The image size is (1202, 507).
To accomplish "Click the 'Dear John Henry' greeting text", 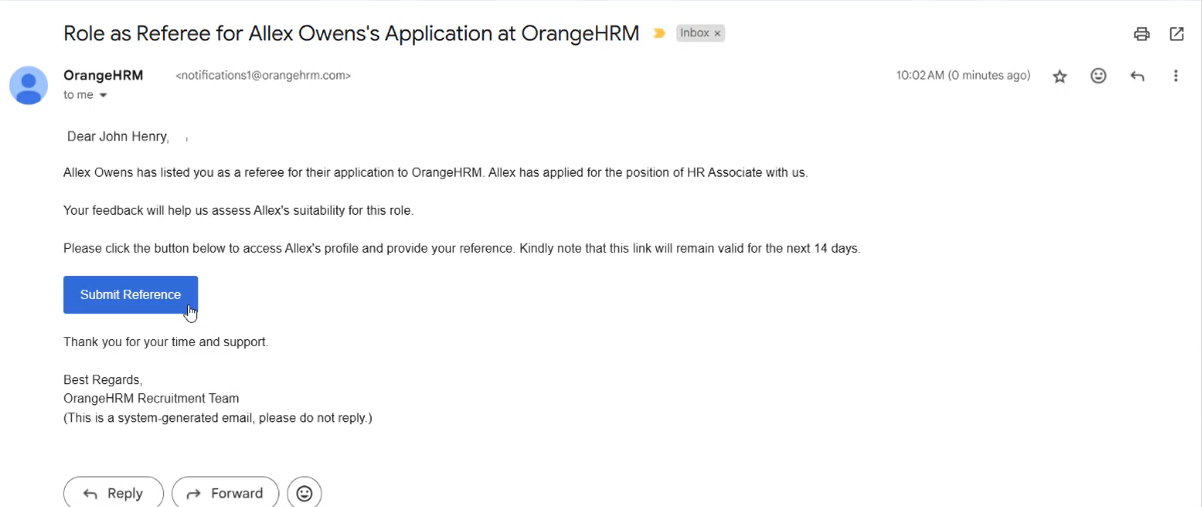I will click(118, 136).
